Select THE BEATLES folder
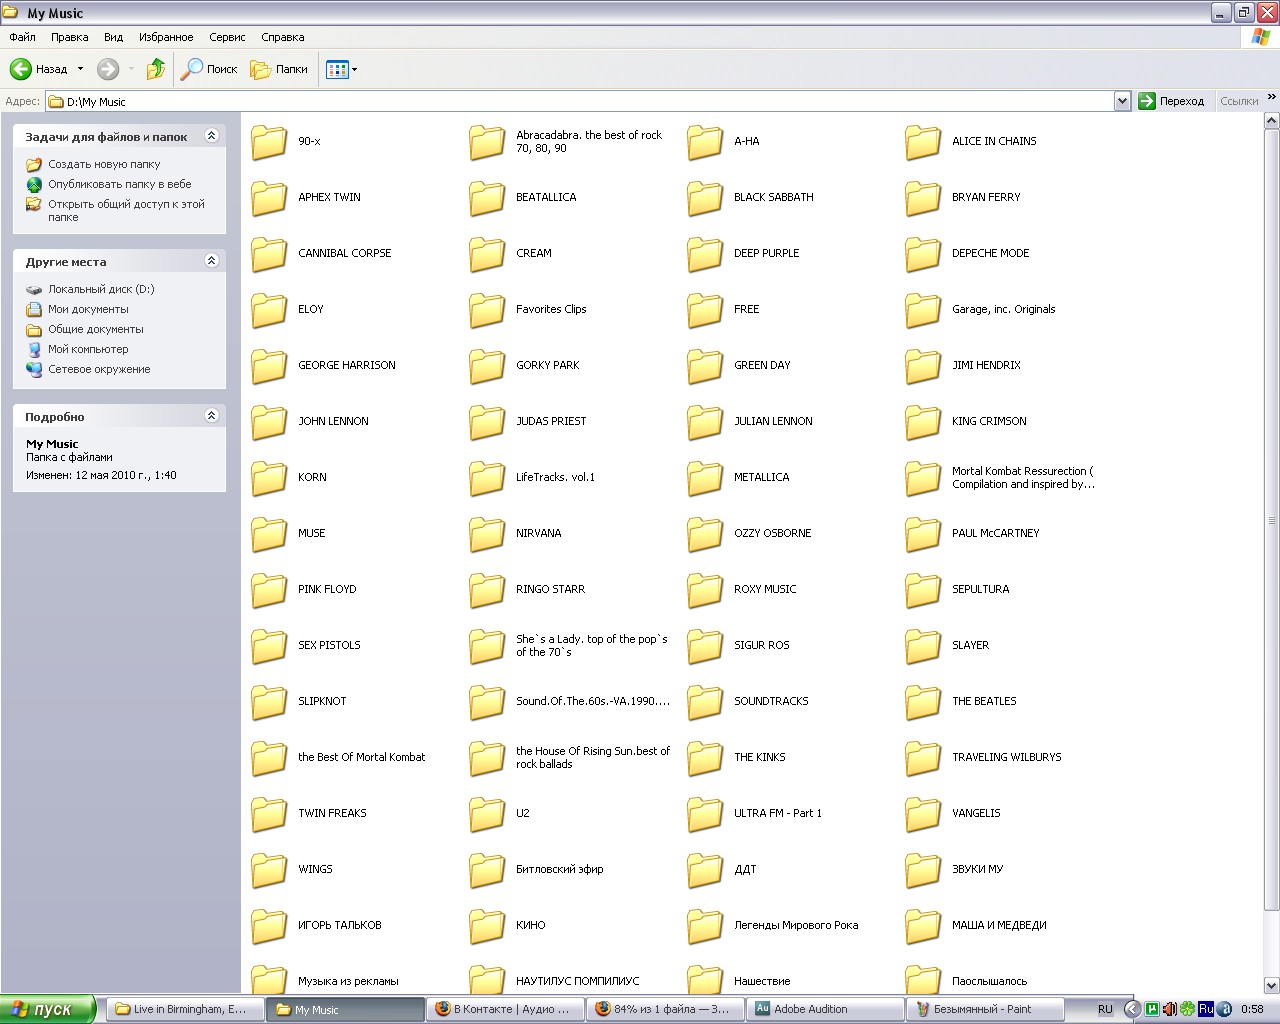Viewport: 1280px width, 1024px height. [984, 701]
